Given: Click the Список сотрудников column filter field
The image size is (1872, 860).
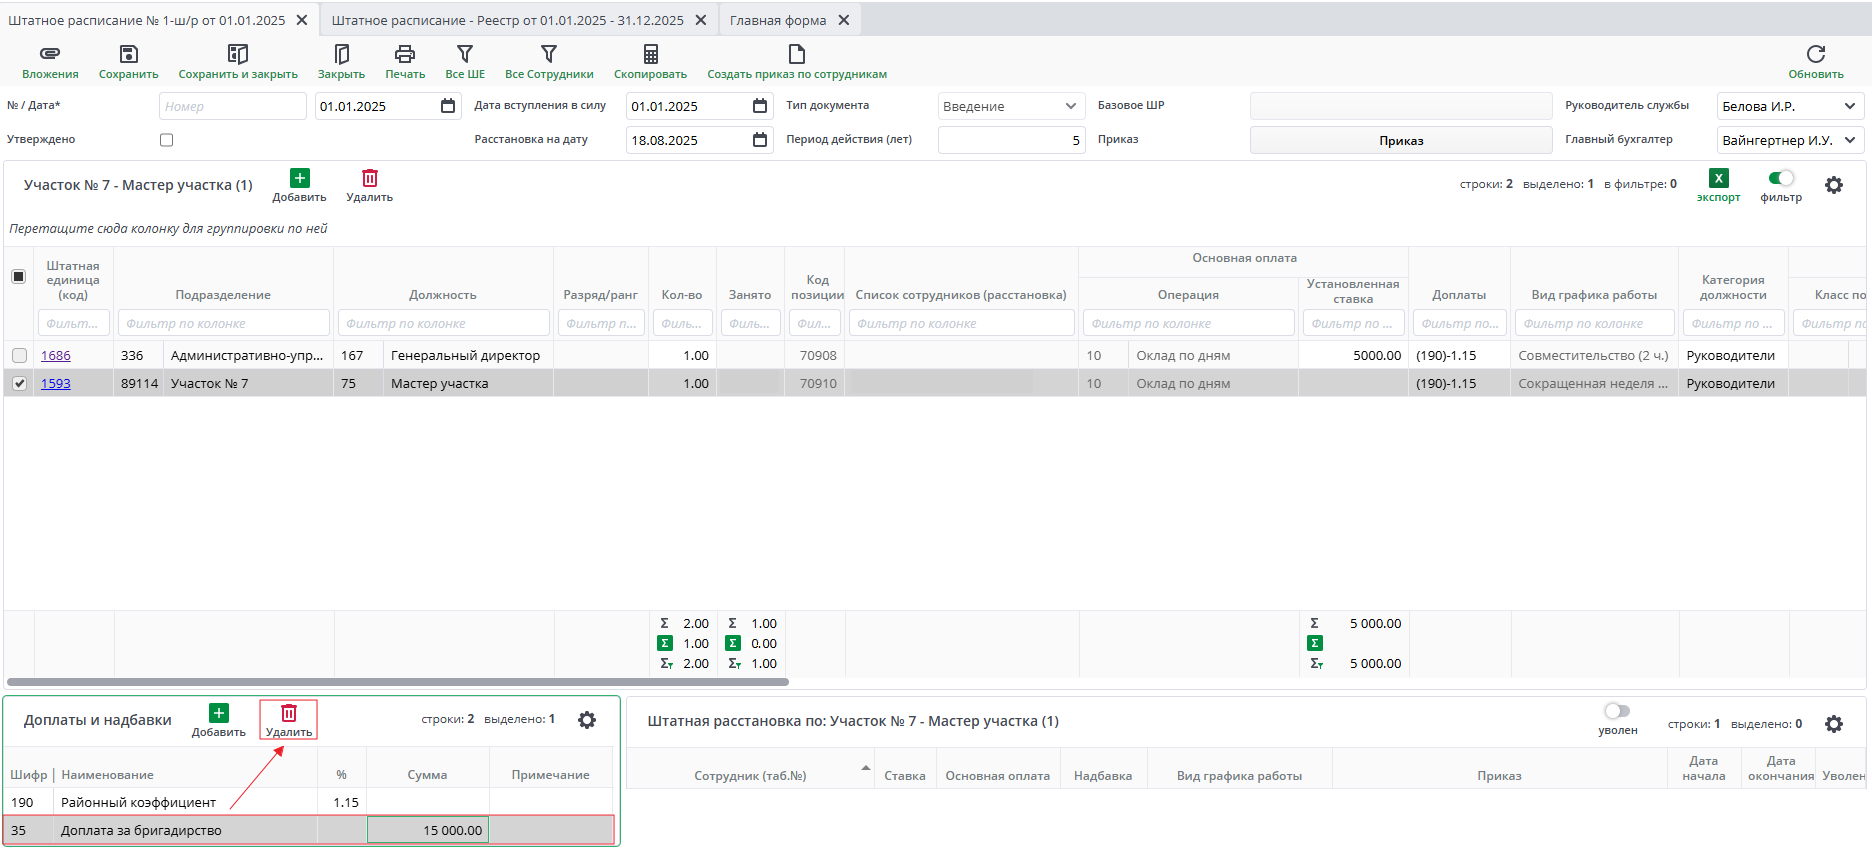Looking at the screenshot, I should click(961, 323).
